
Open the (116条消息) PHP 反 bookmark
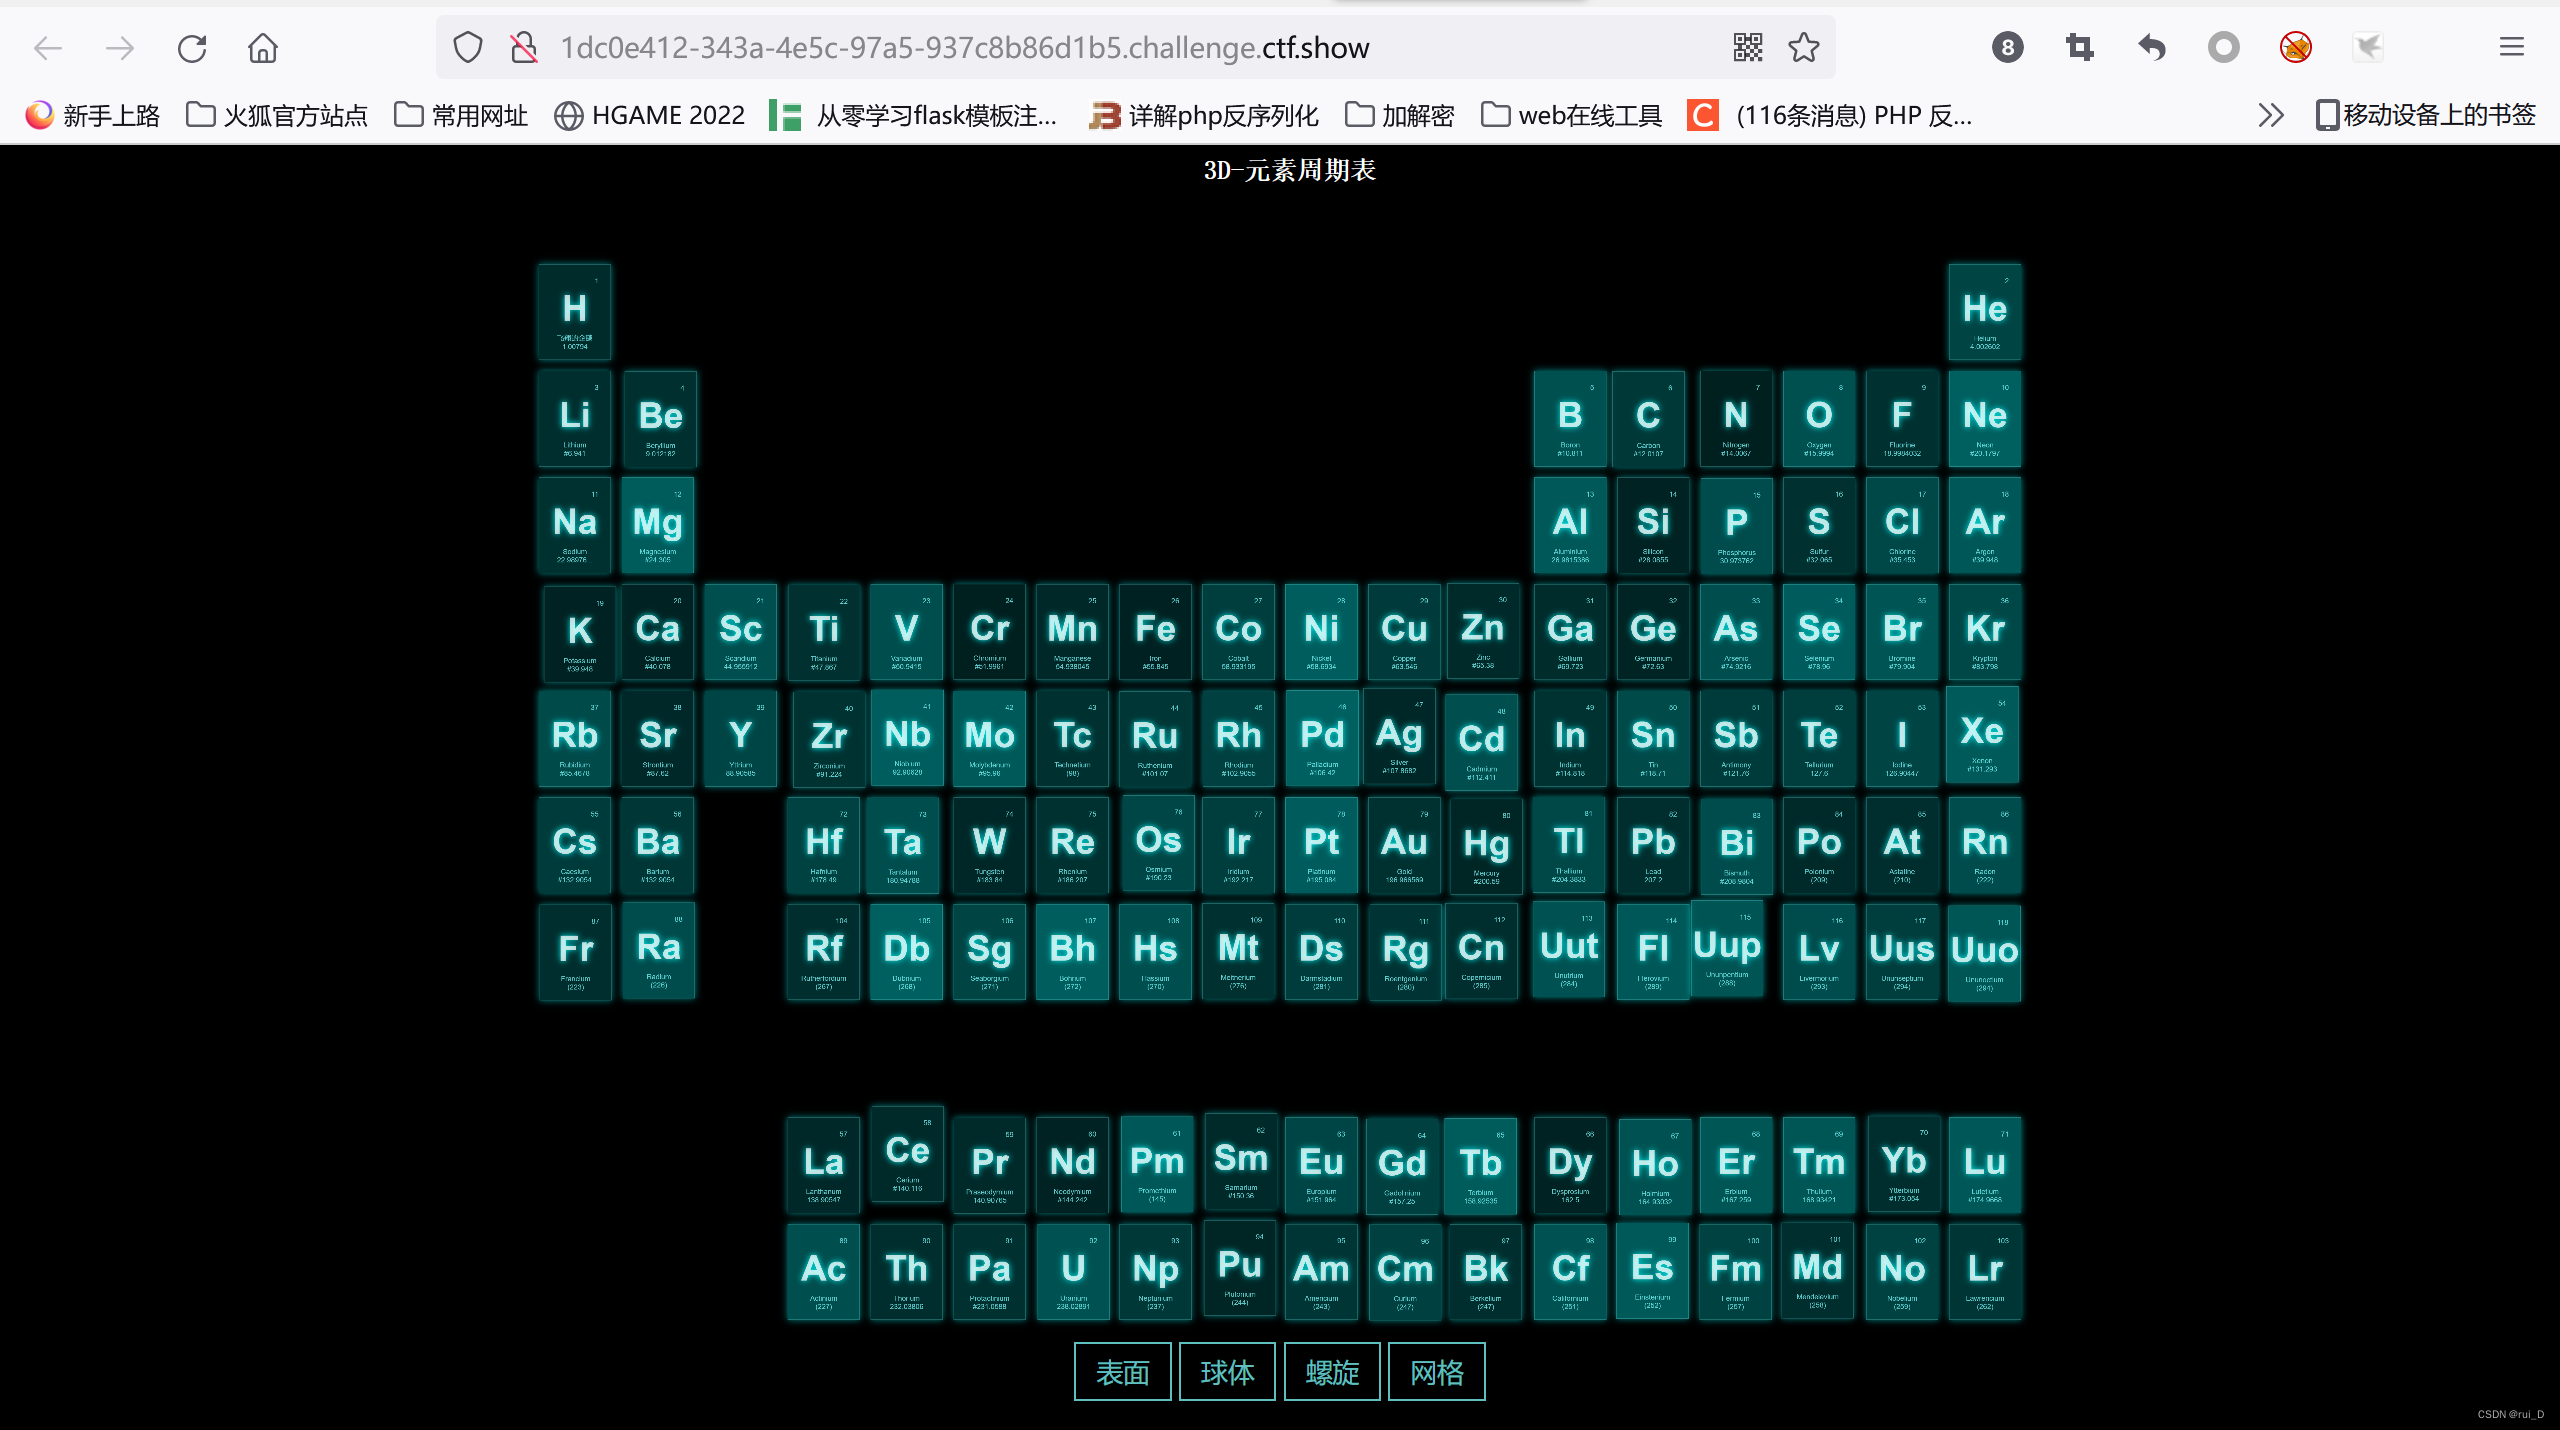pos(1830,116)
